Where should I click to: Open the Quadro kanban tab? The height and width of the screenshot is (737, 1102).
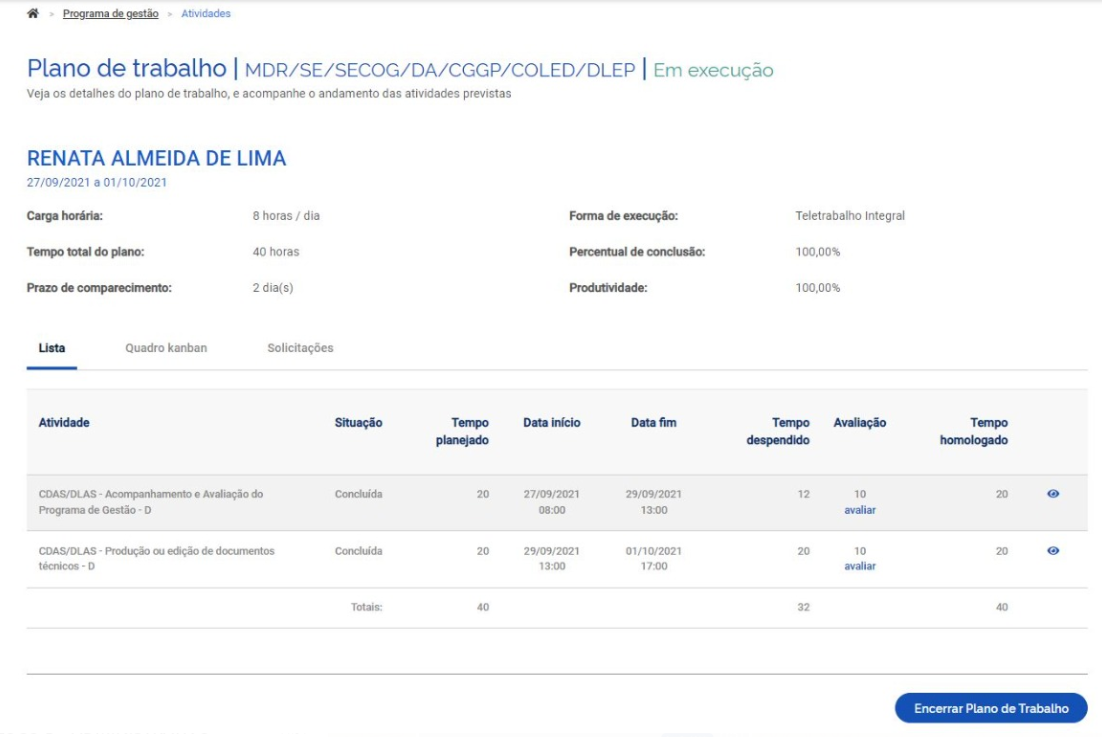coord(166,348)
